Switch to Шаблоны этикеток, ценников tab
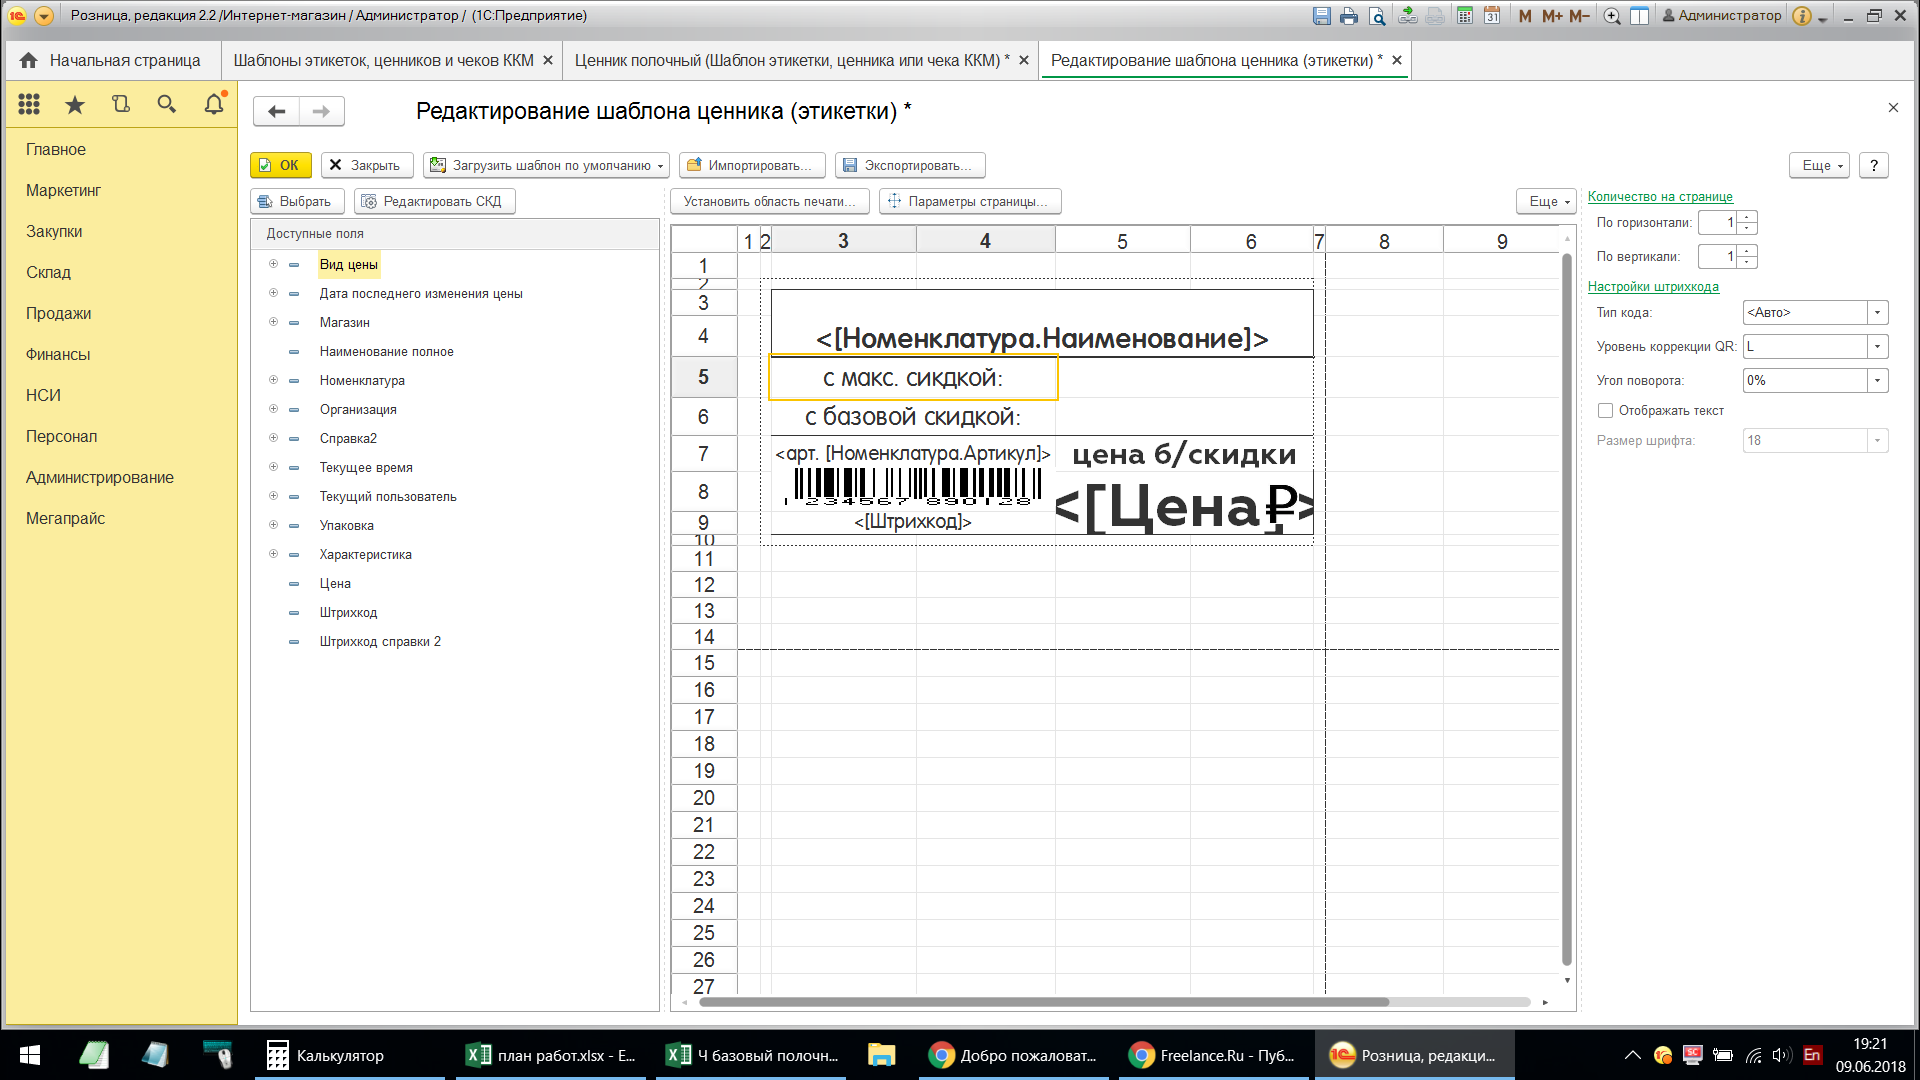The width and height of the screenshot is (1920, 1080). [384, 61]
